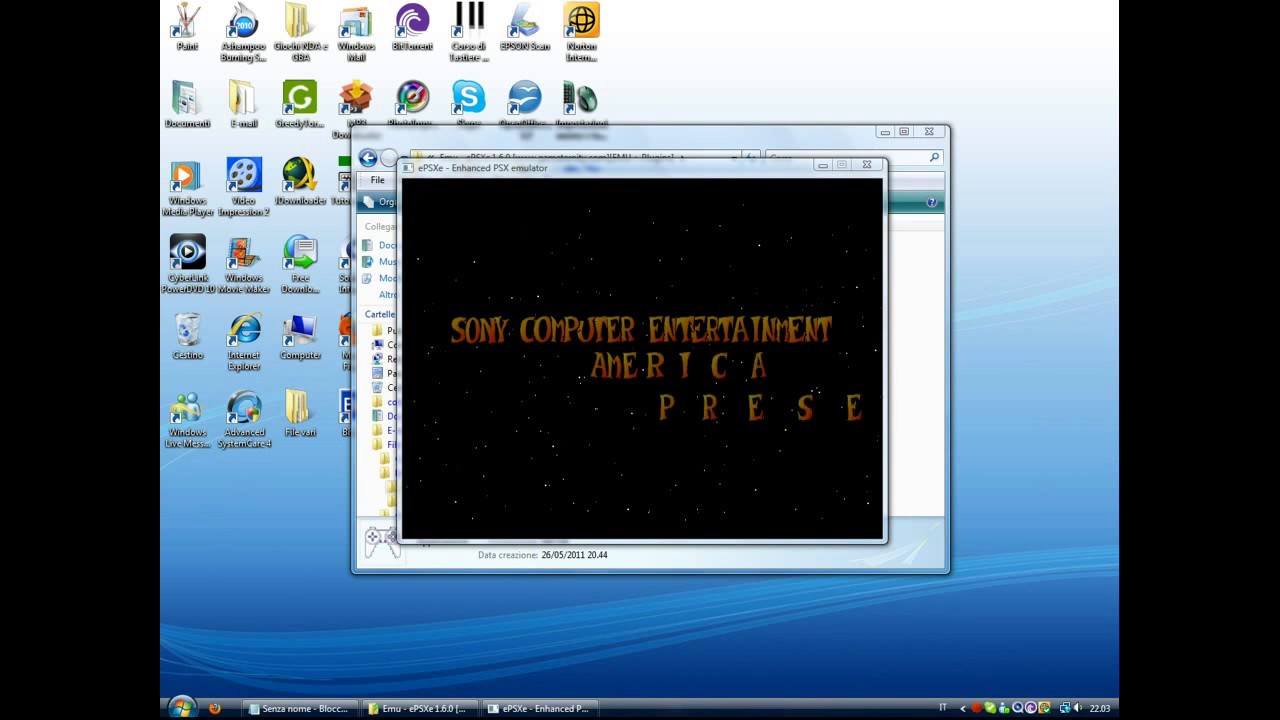Open Windows Media Player shortcut
This screenshot has width=1280, height=720.
[187, 188]
